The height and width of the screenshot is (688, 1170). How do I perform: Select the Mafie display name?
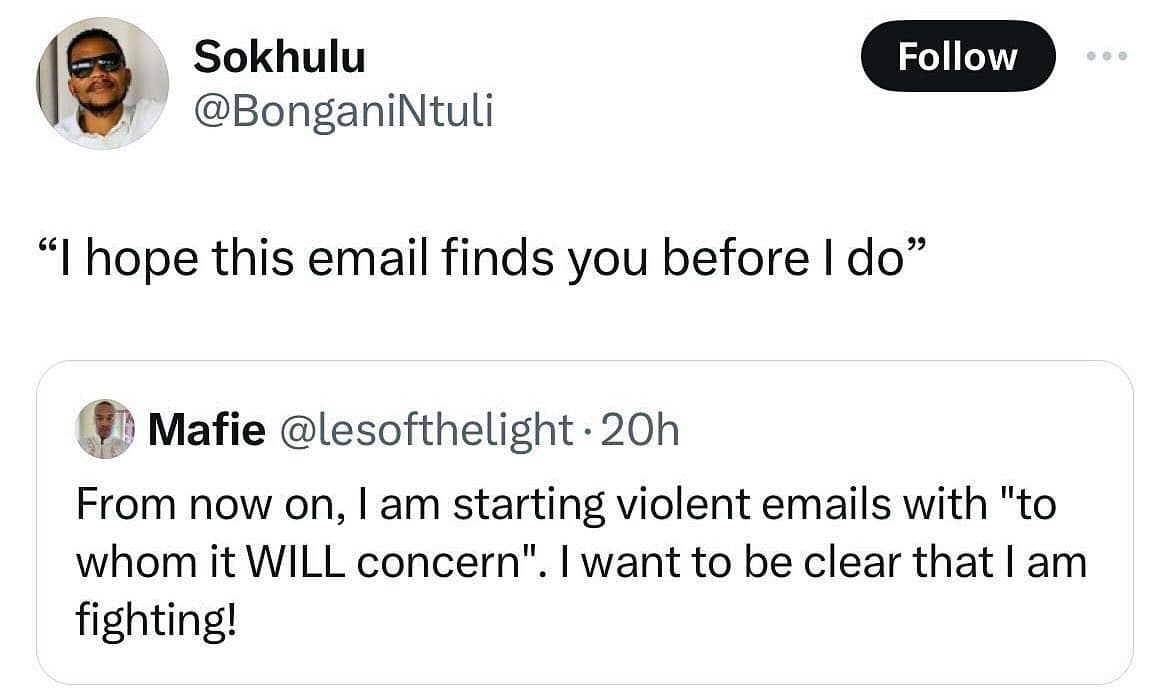207,430
